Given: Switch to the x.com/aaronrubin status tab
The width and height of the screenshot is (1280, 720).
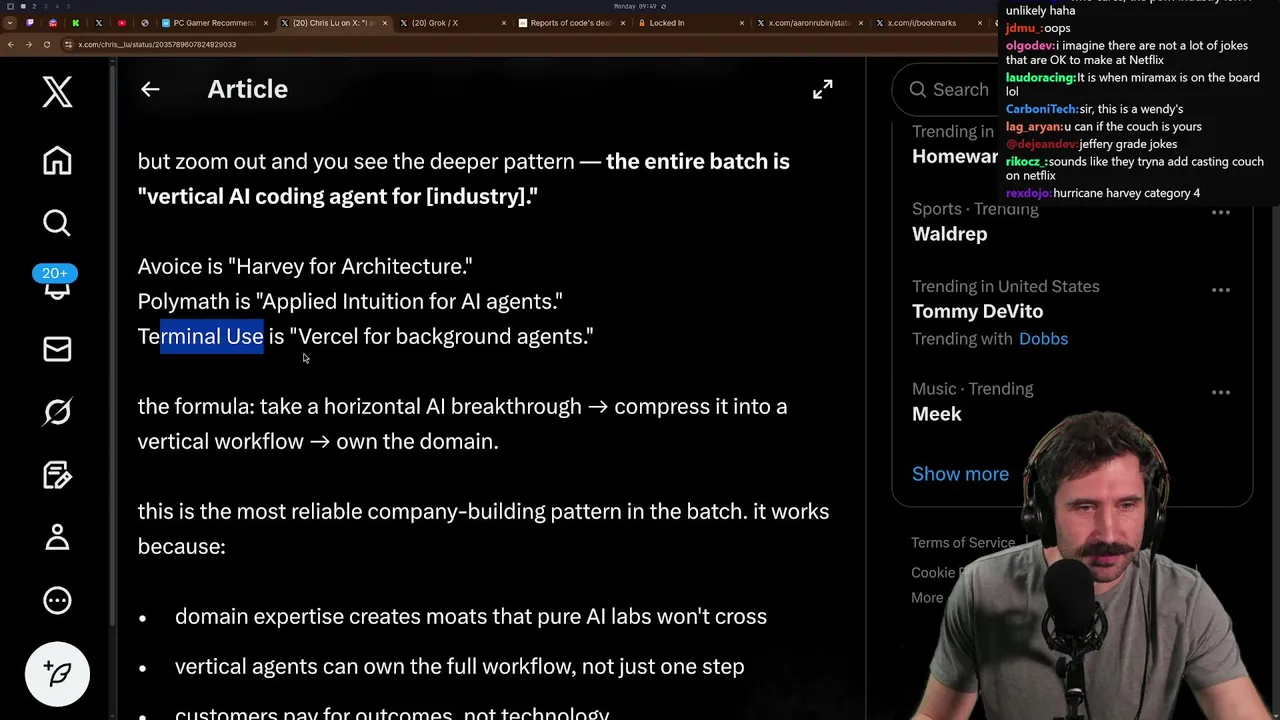Looking at the screenshot, I should 808,22.
